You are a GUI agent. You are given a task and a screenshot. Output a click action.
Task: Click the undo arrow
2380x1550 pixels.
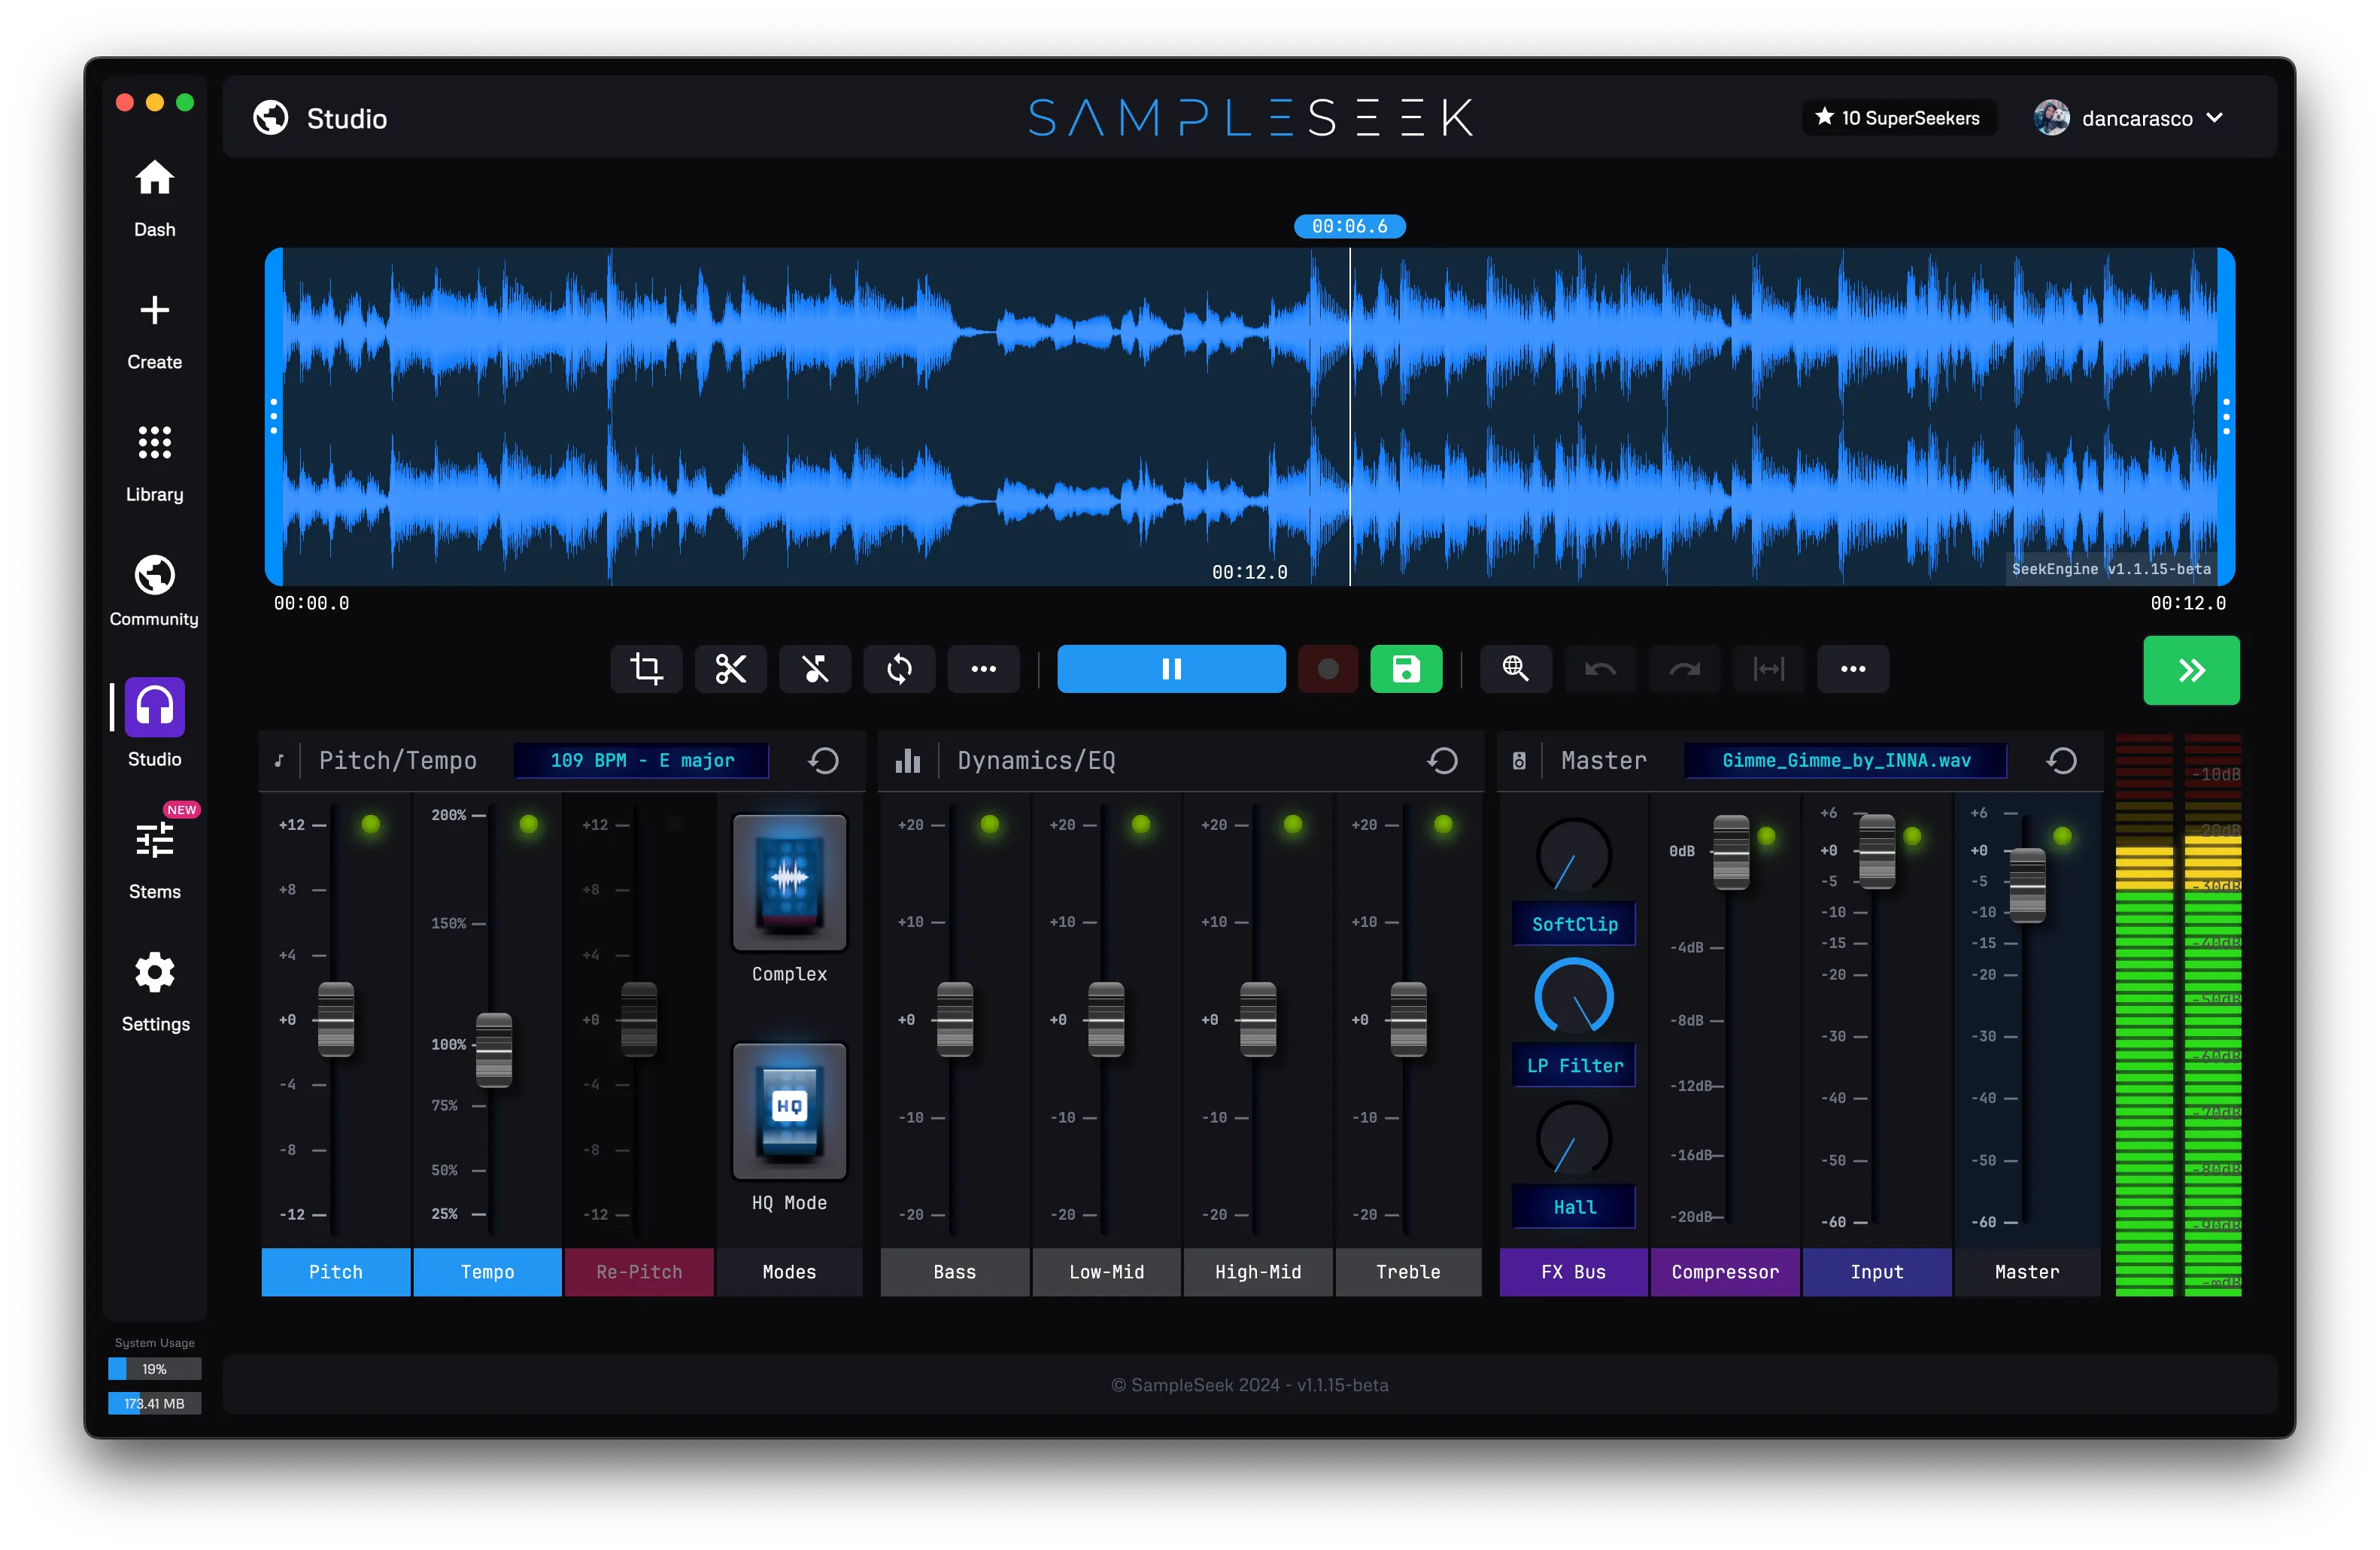click(1600, 669)
